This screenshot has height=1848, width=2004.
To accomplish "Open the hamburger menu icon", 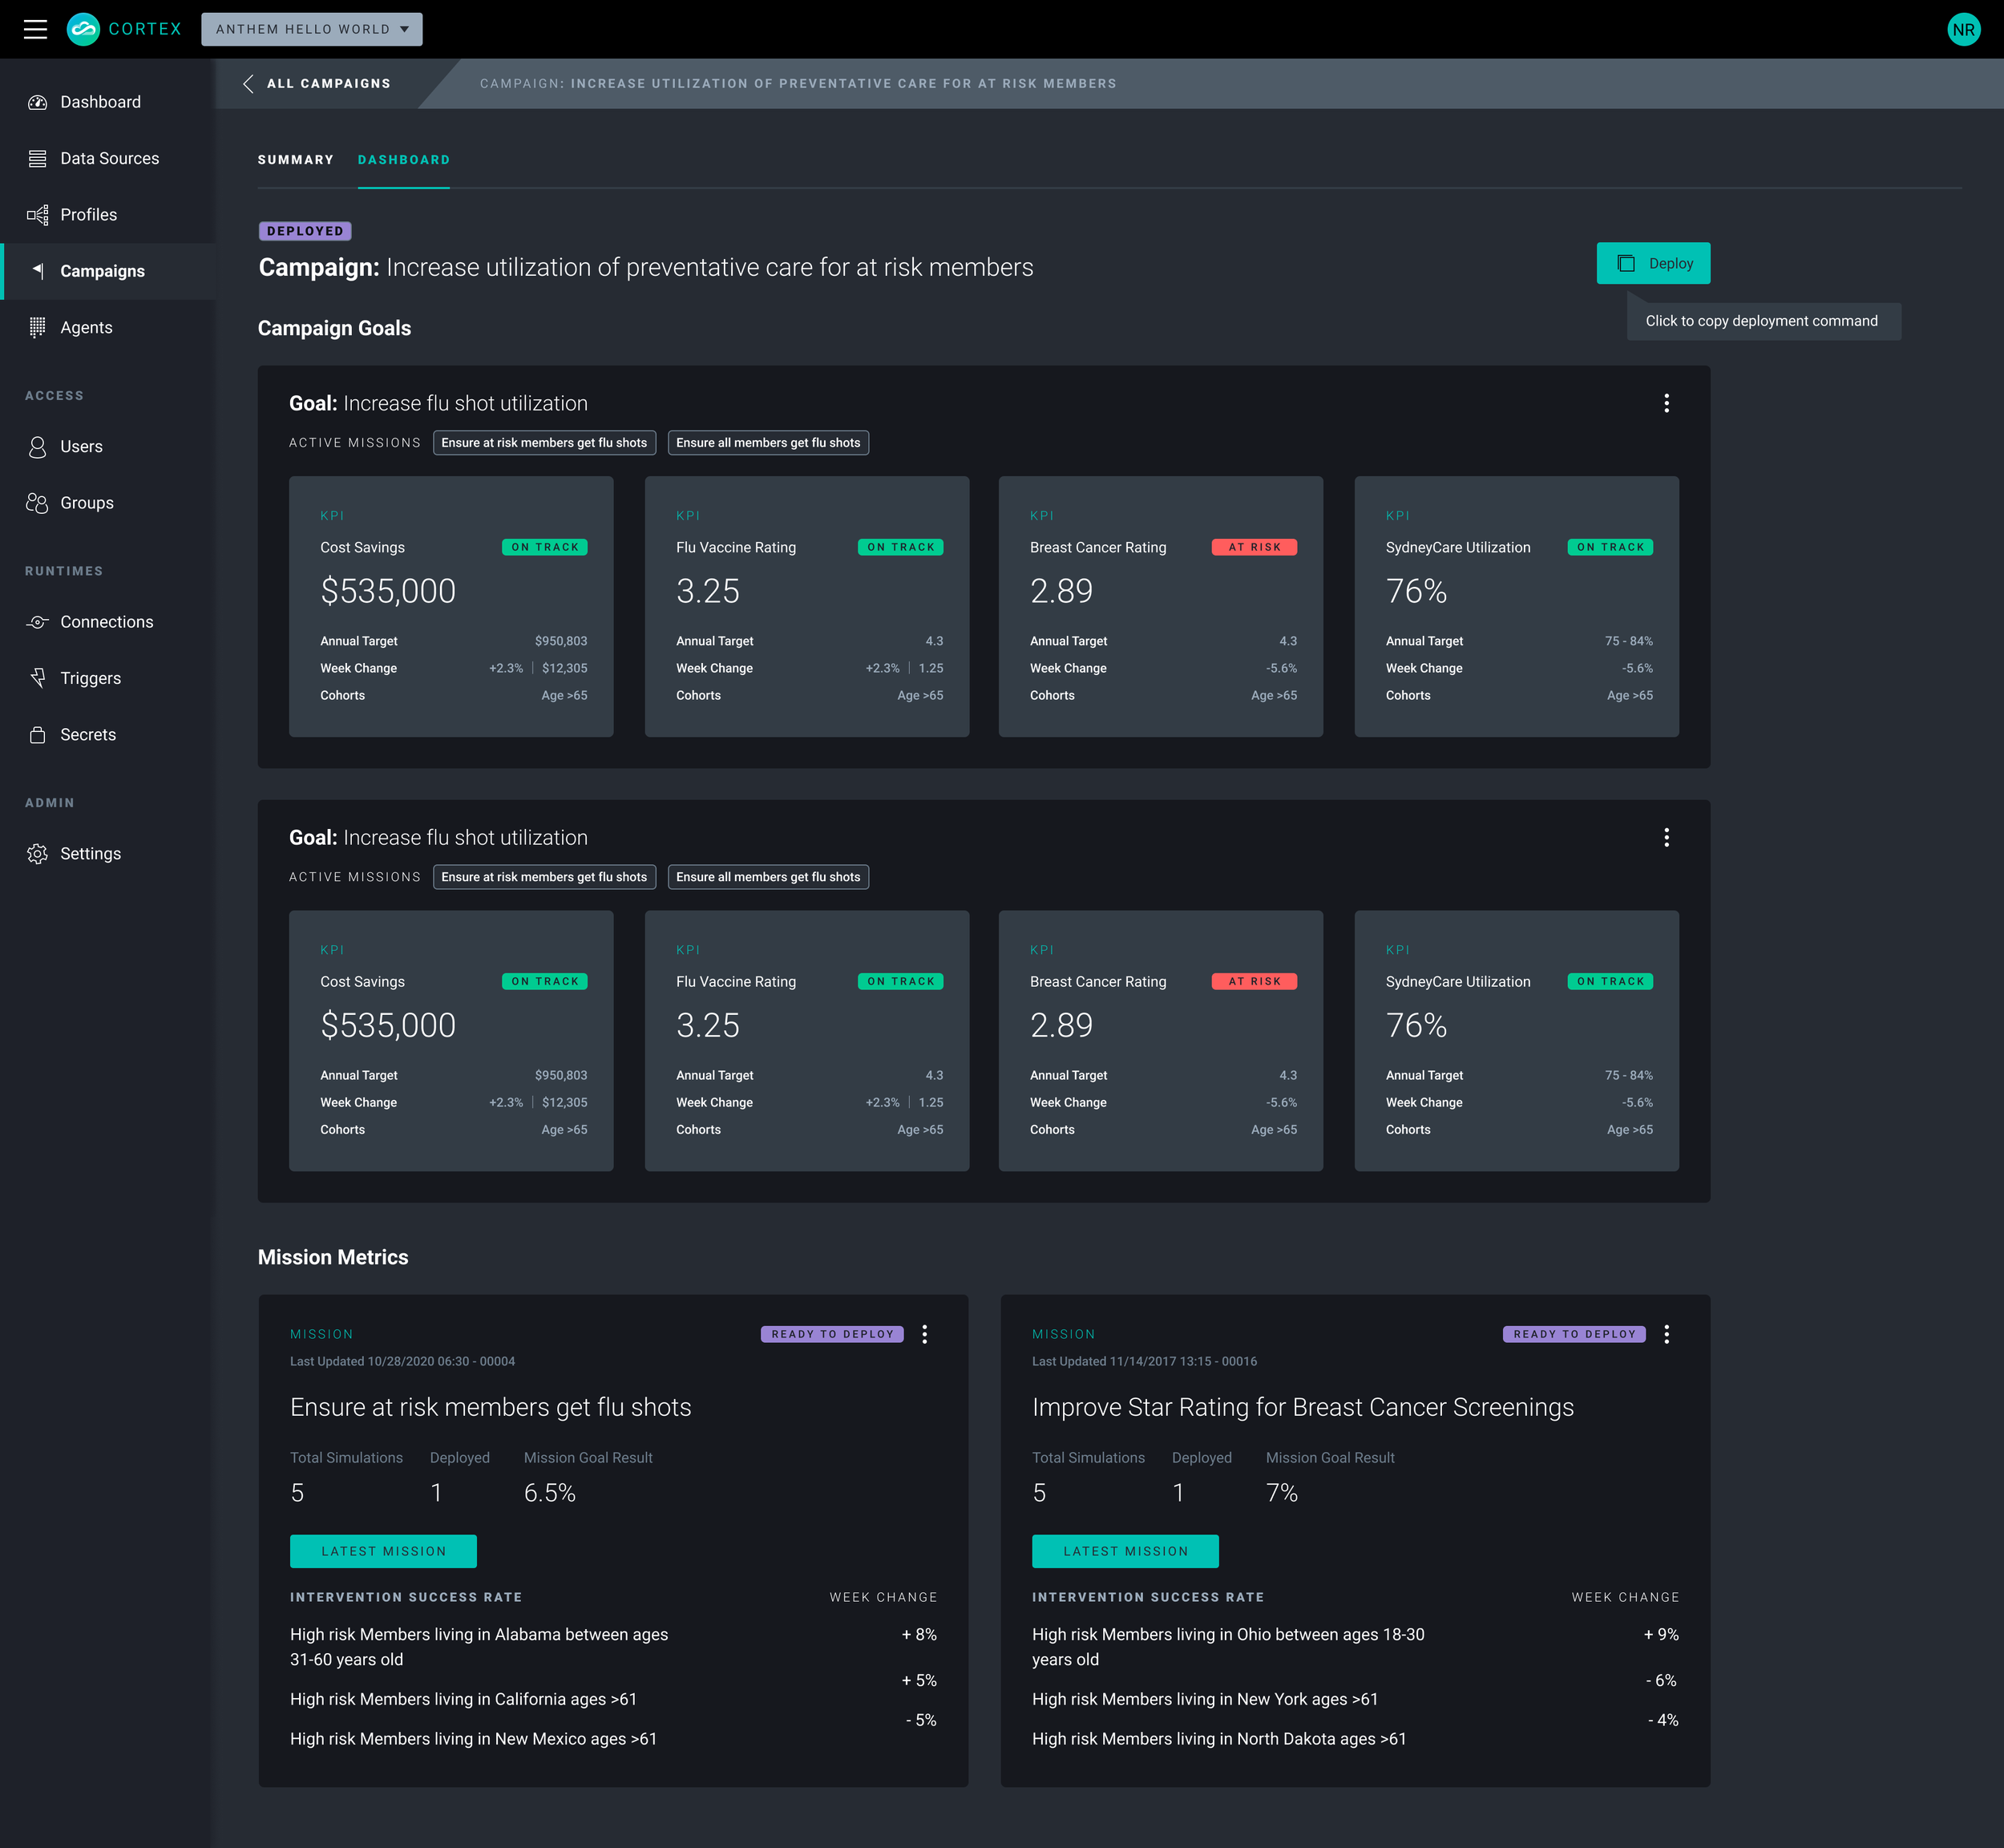I will coord(35,29).
